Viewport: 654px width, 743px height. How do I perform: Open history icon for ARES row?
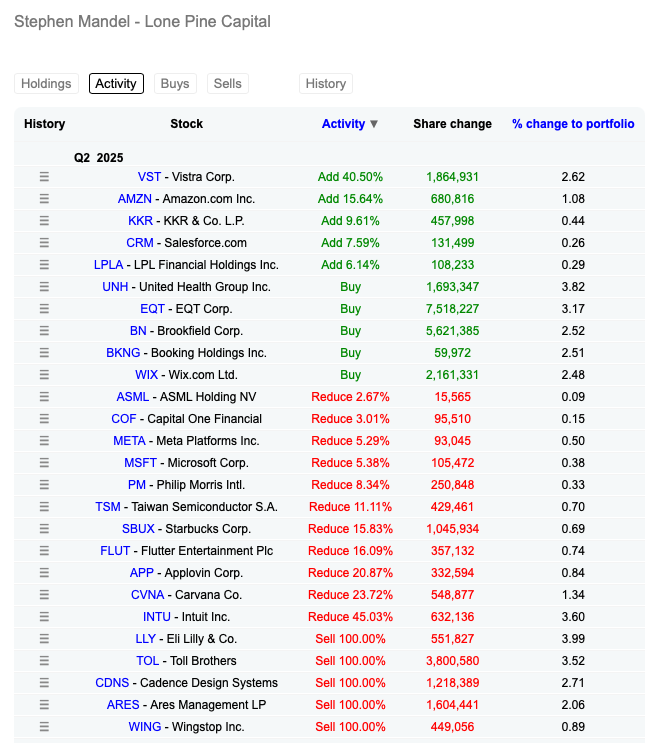pos(44,705)
